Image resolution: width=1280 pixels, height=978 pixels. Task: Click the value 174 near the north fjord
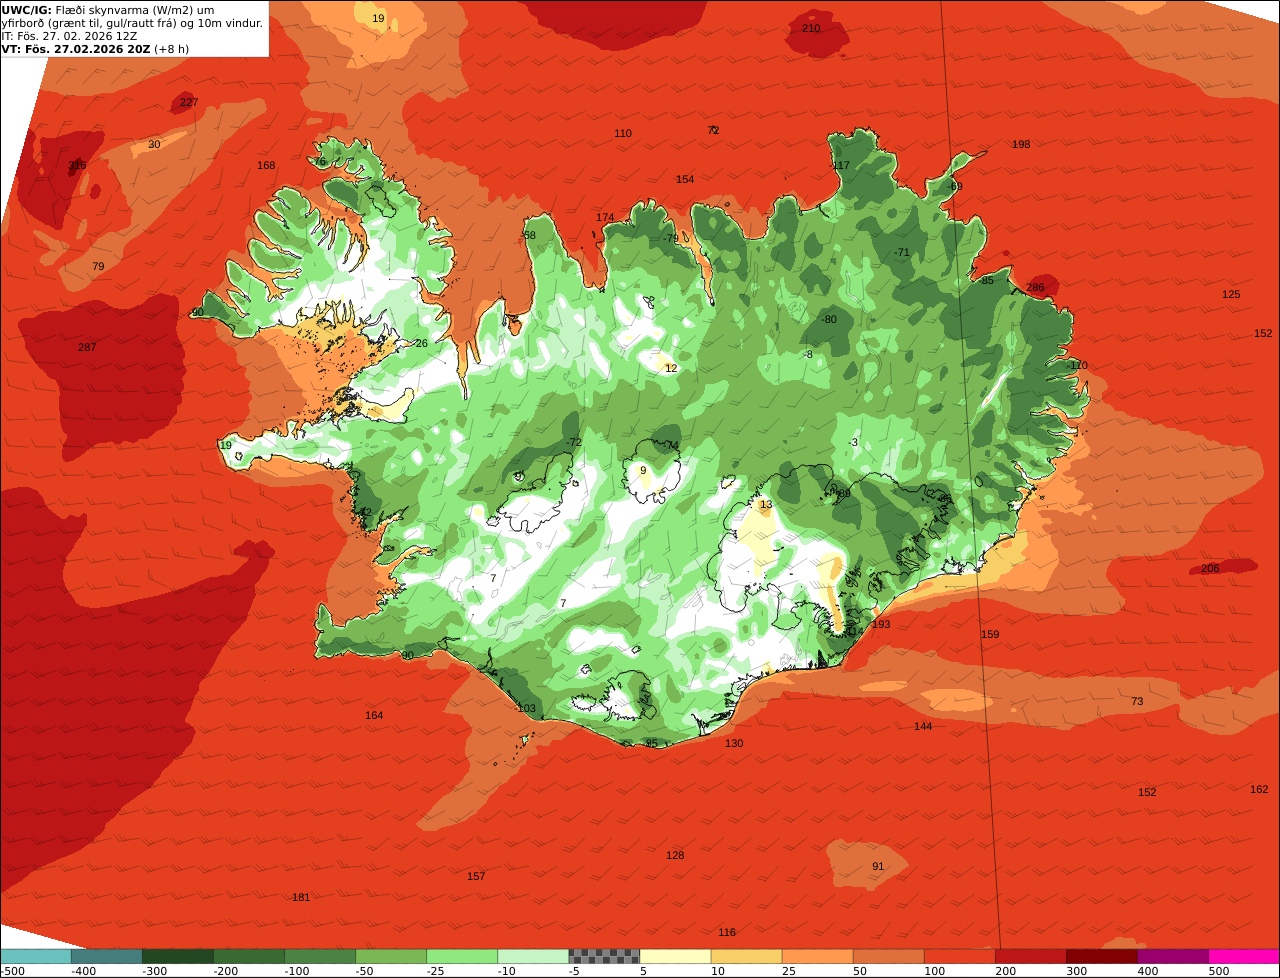tap(605, 218)
